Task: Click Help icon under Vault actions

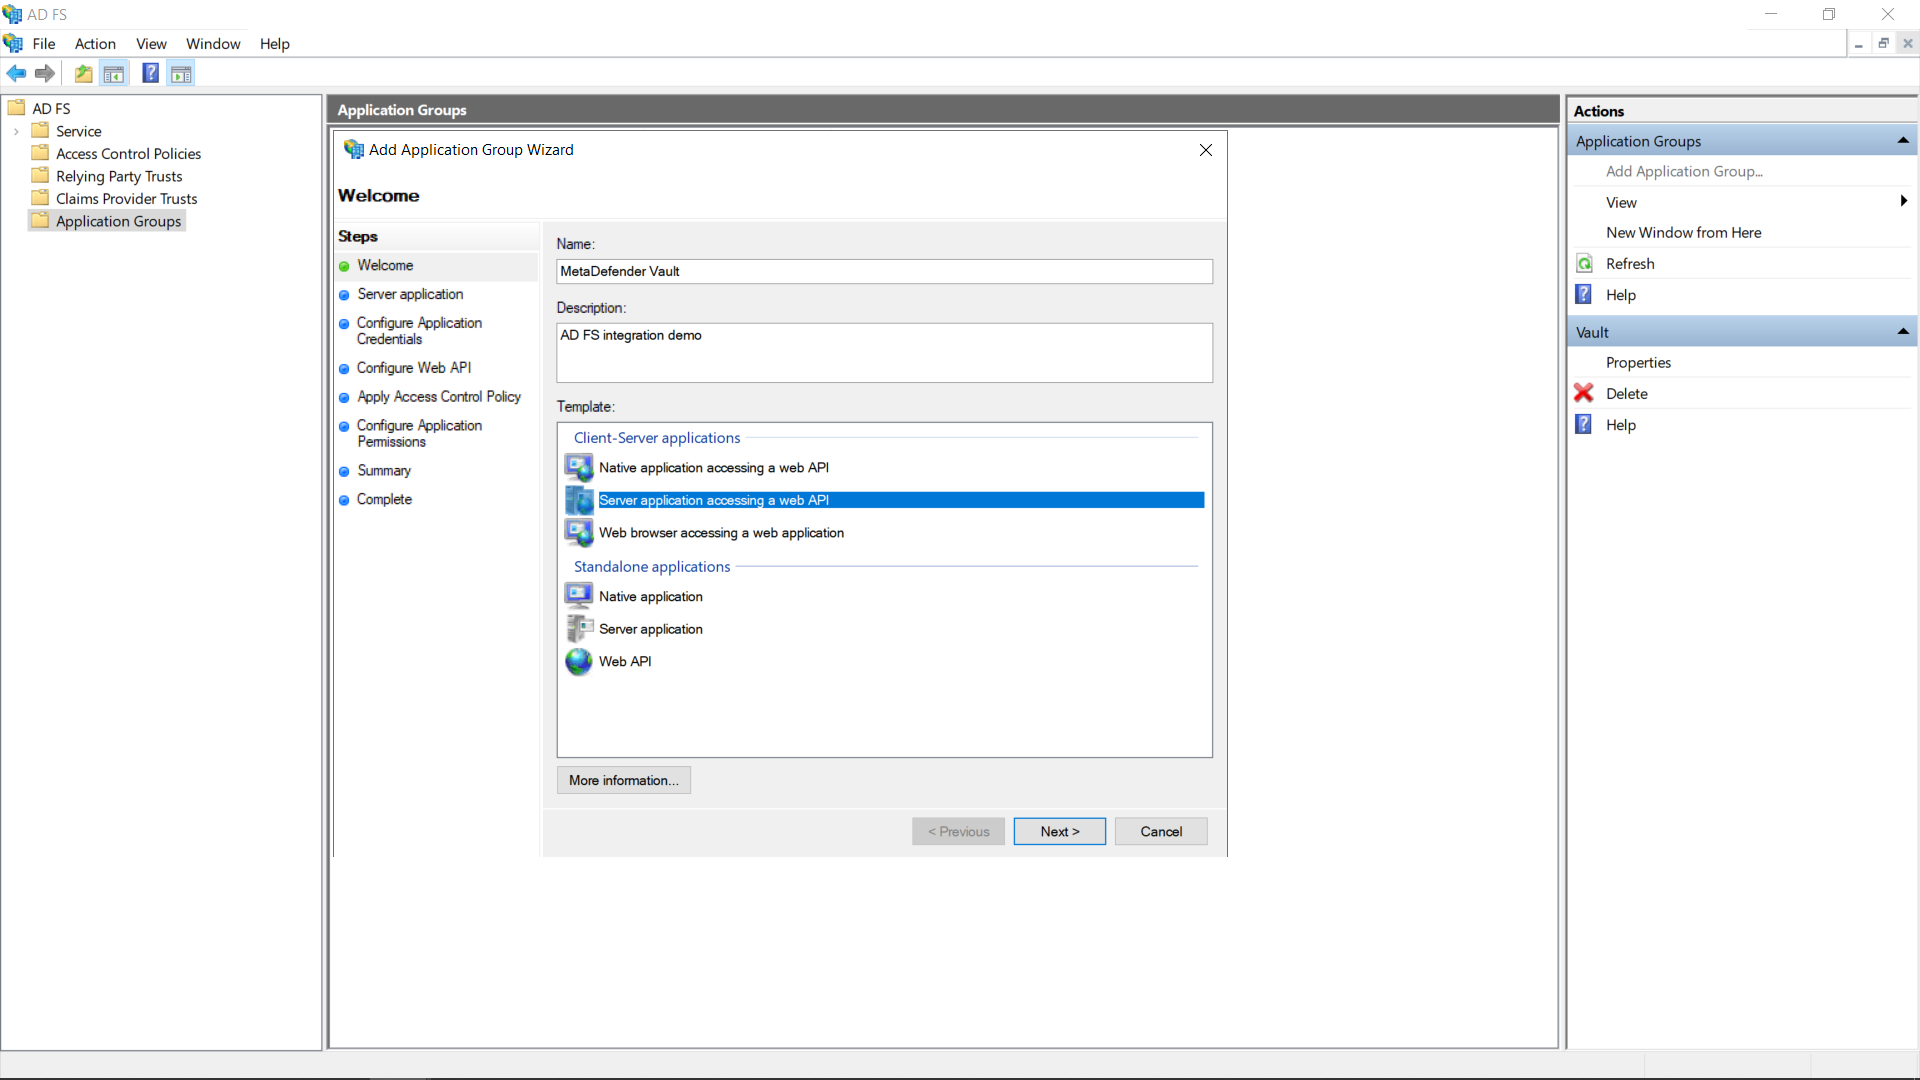Action: (x=1584, y=424)
